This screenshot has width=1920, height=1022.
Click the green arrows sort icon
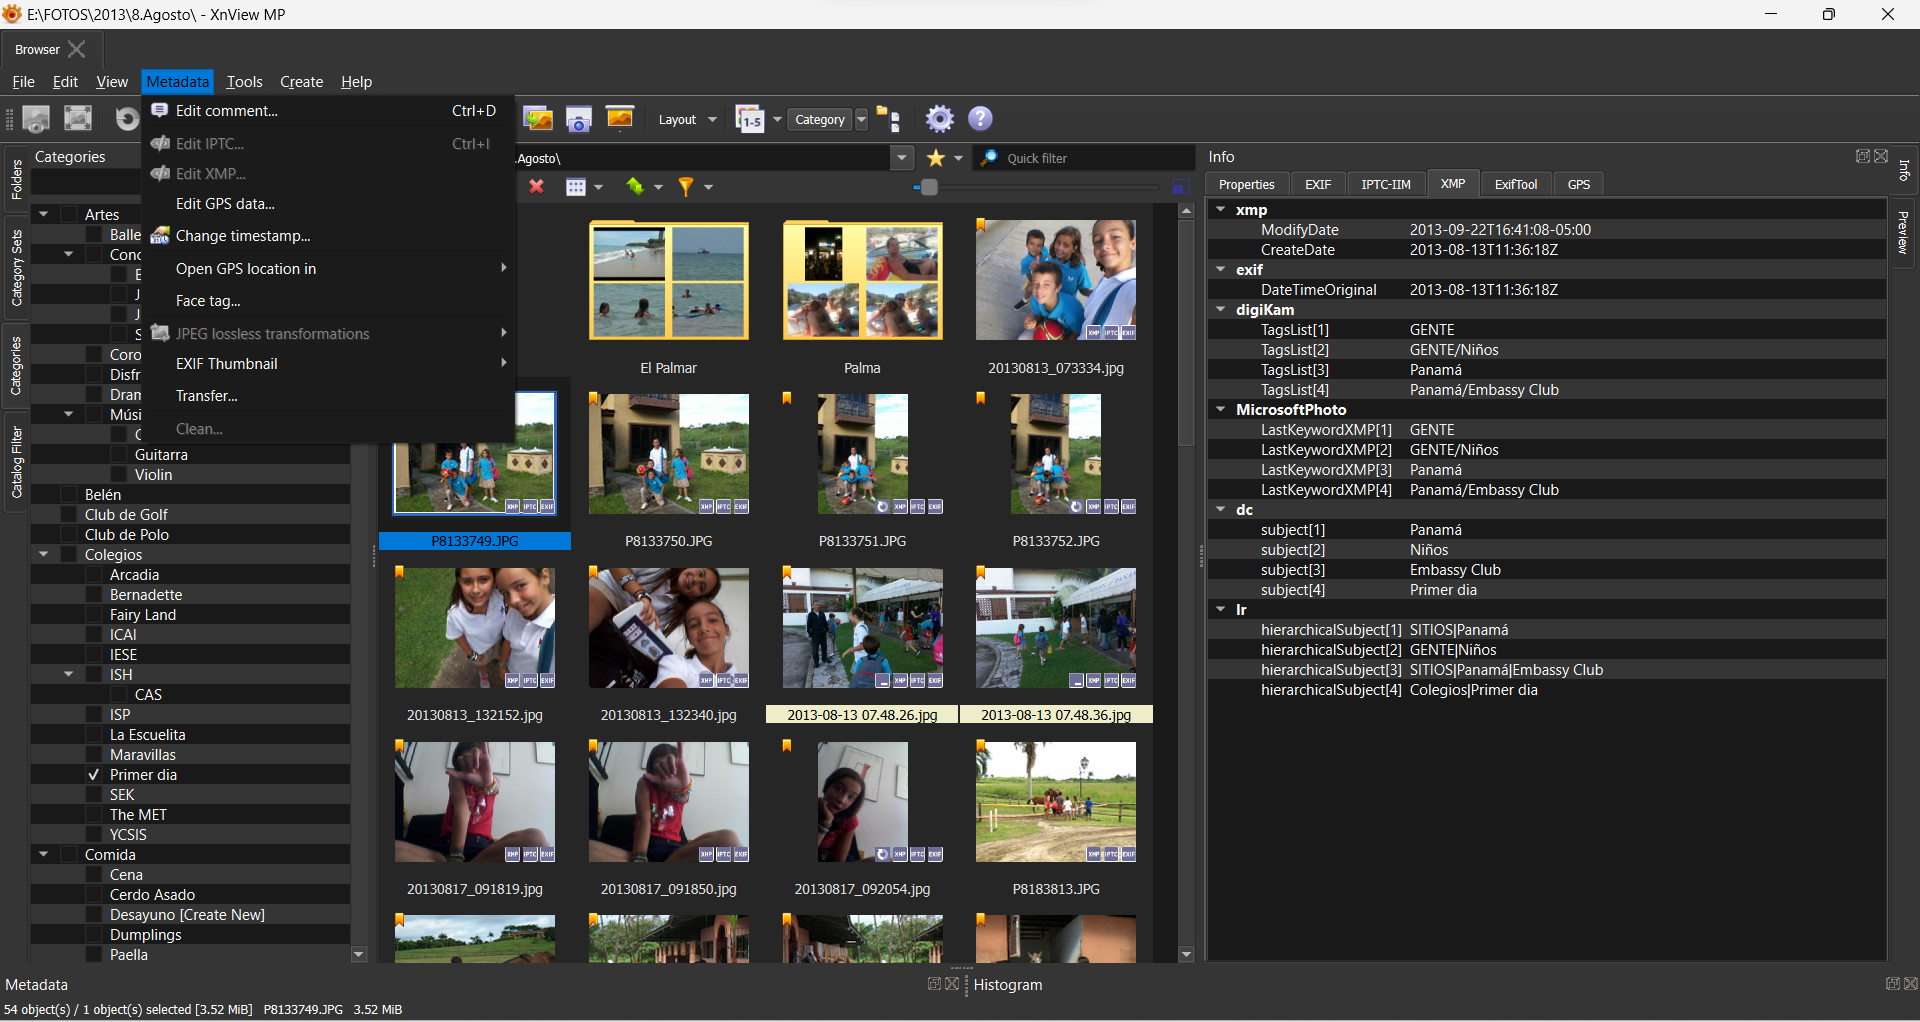(635, 187)
